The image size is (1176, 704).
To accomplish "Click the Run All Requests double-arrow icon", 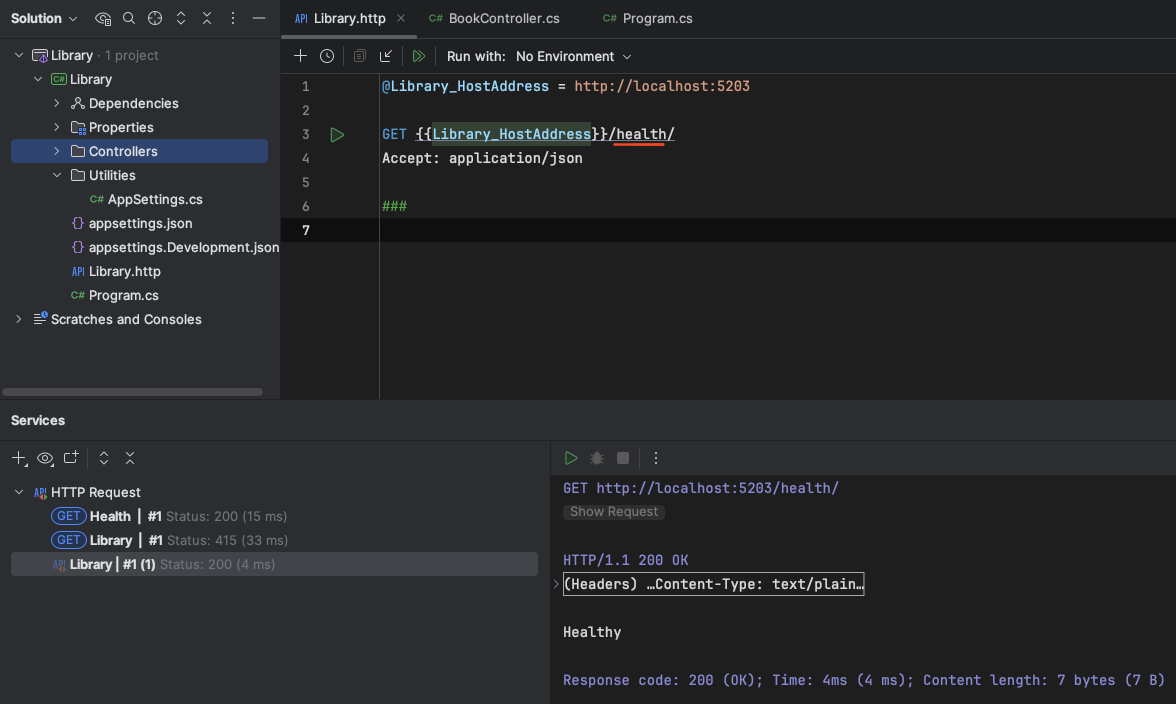I will [x=419, y=56].
